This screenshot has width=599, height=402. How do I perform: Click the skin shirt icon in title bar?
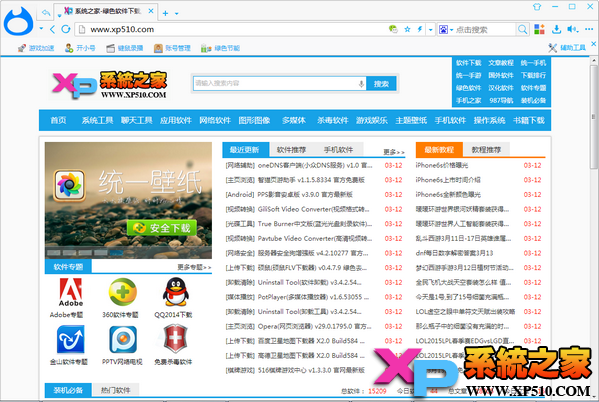pos(537,7)
